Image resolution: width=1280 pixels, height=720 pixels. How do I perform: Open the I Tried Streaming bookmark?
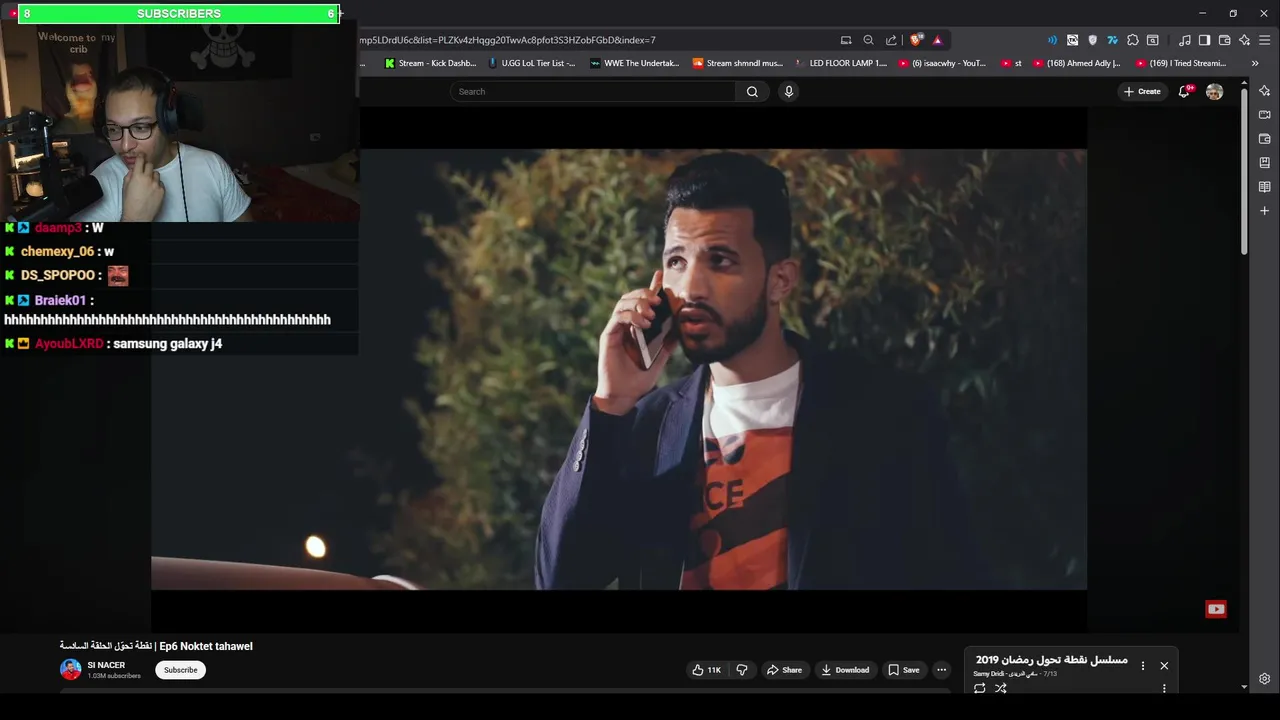1181,63
